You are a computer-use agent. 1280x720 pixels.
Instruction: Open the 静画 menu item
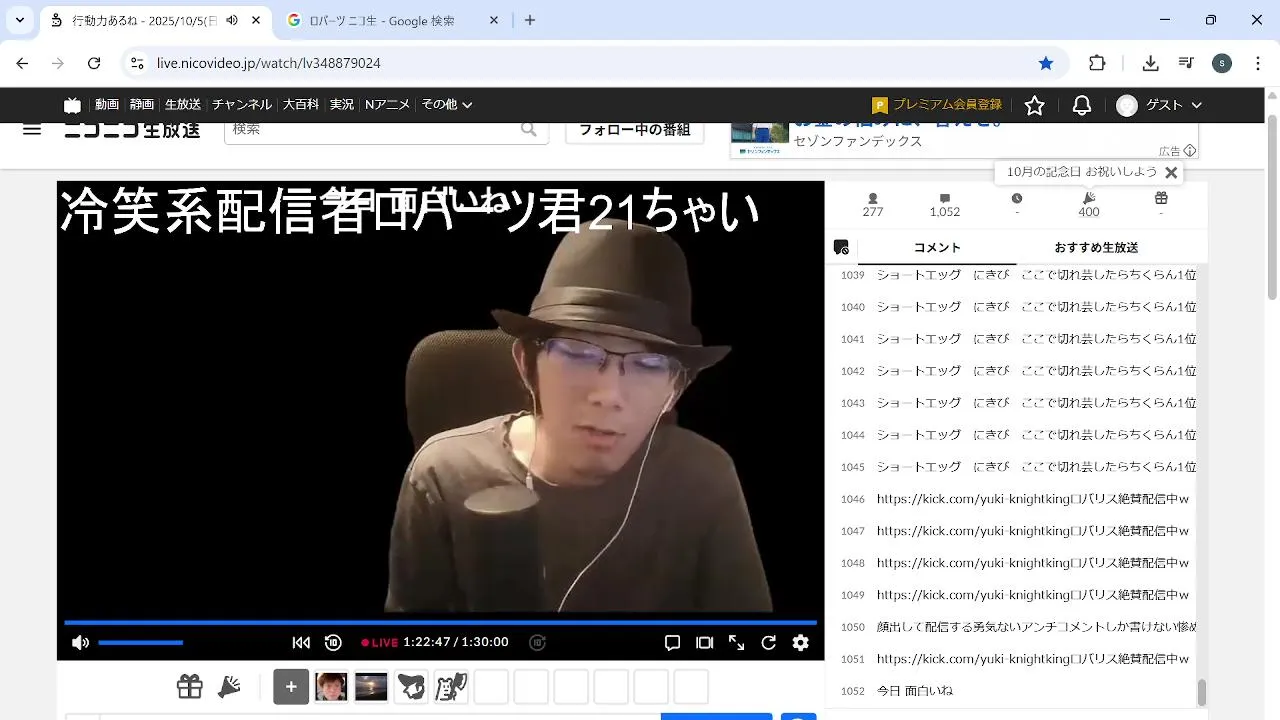(142, 105)
